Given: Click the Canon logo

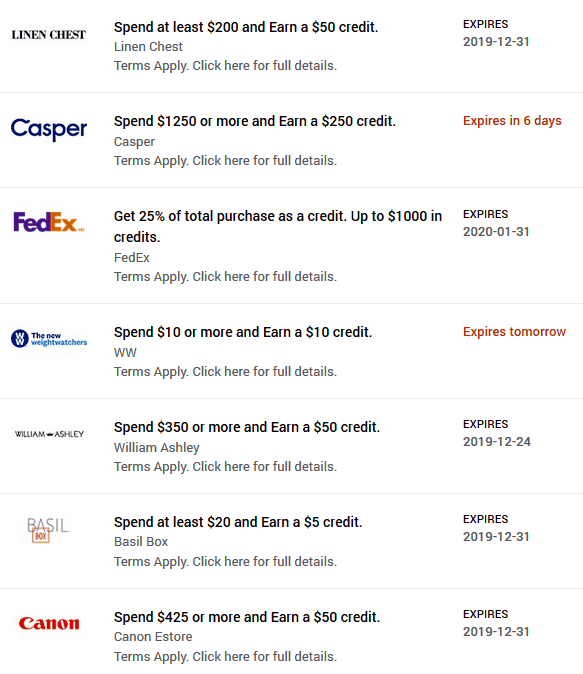Looking at the screenshot, I should tap(49, 623).
